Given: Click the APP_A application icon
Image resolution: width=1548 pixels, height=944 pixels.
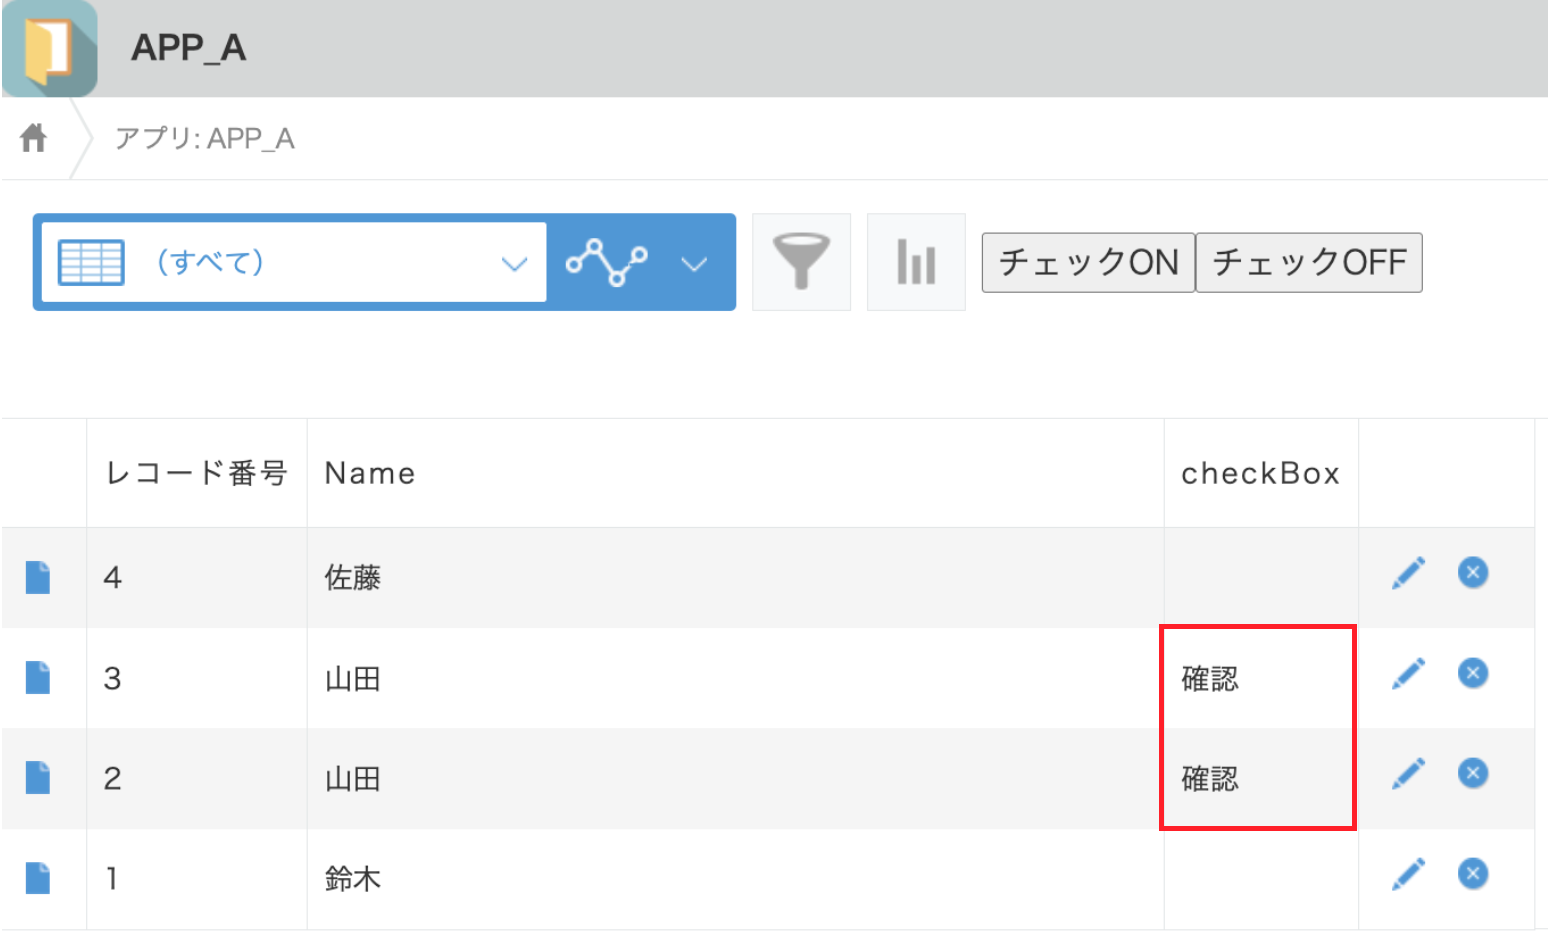Looking at the screenshot, I should tap(50, 49).
